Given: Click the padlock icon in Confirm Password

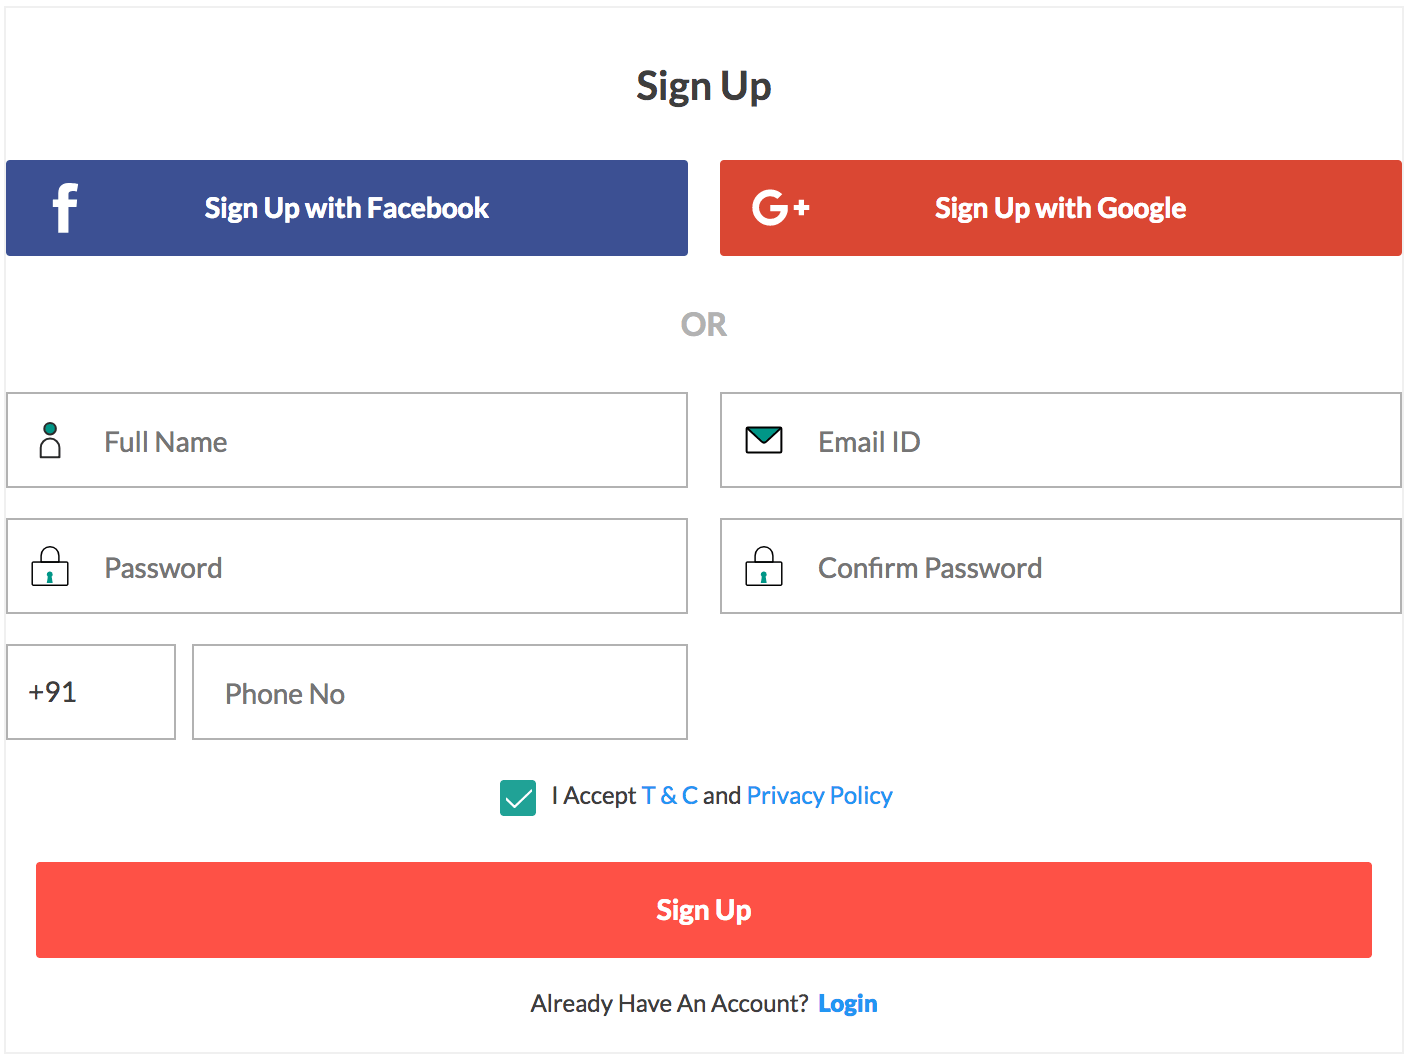Looking at the screenshot, I should tap(764, 567).
